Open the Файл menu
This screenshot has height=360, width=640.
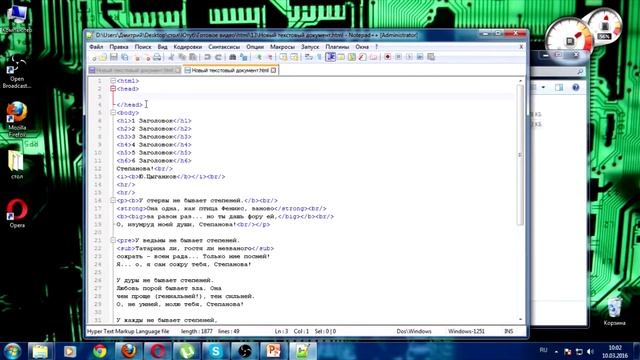(x=96, y=47)
